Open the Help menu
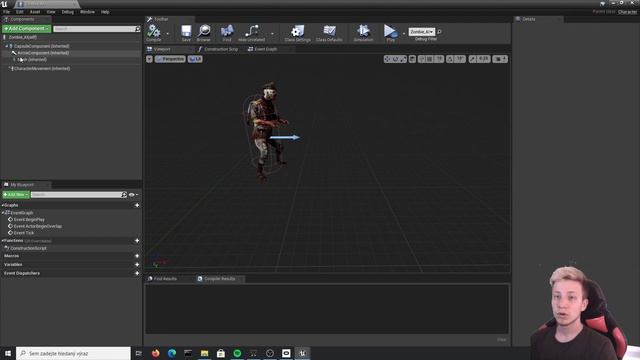The width and height of the screenshot is (640, 360). [x=105, y=12]
